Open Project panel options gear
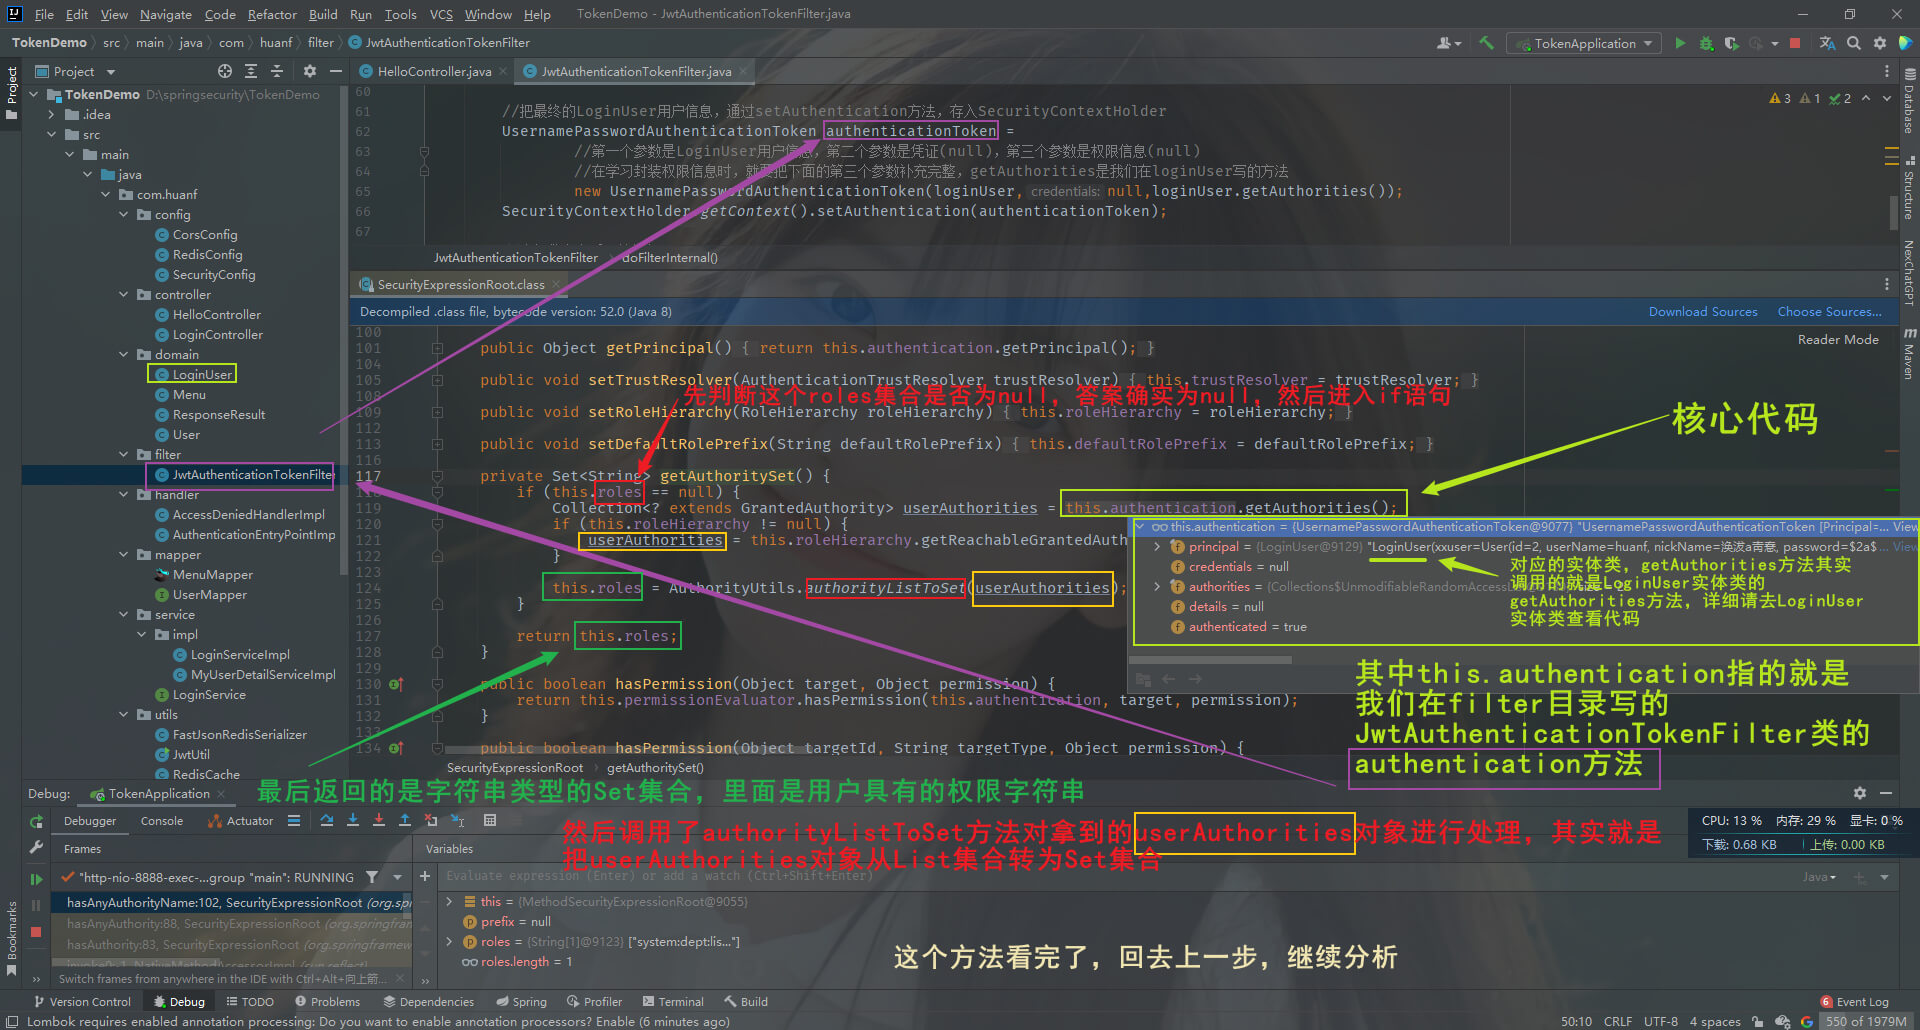Image resolution: width=1920 pixels, height=1030 pixels. [x=310, y=71]
